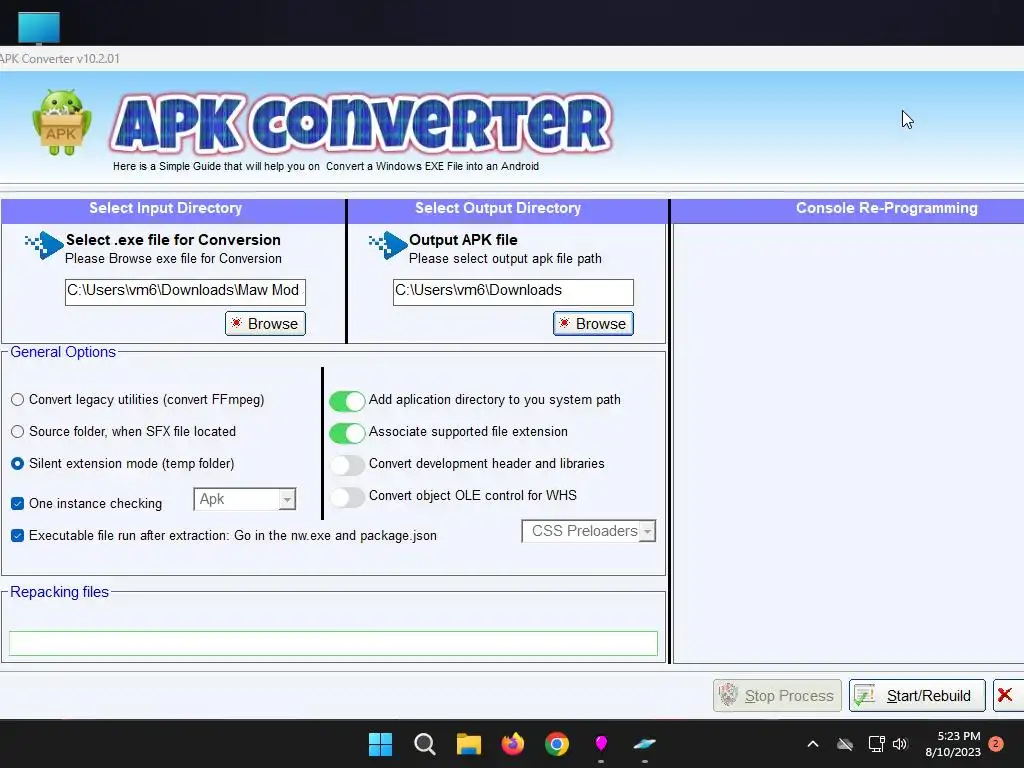
Task: Turn off Associate supported file extension toggle
Action: tap(347, 433)
